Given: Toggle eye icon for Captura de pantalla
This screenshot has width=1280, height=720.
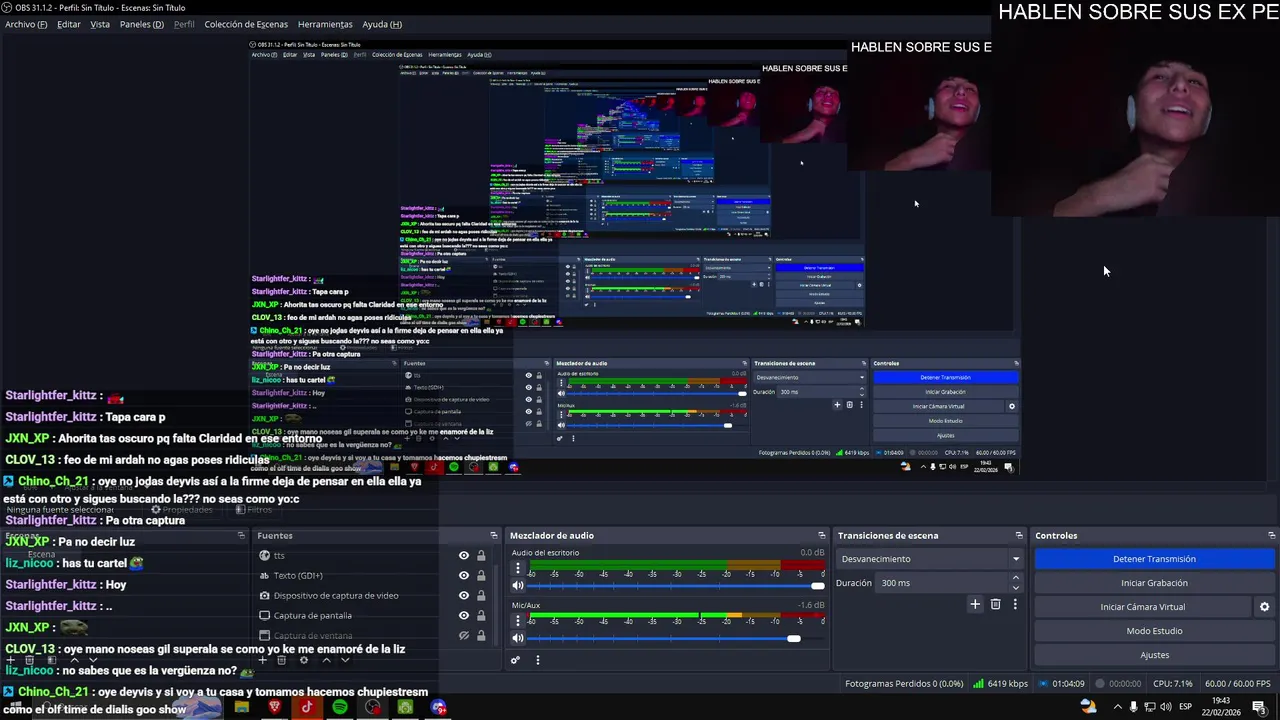Looking at the screenshot, I should (464, 616).
